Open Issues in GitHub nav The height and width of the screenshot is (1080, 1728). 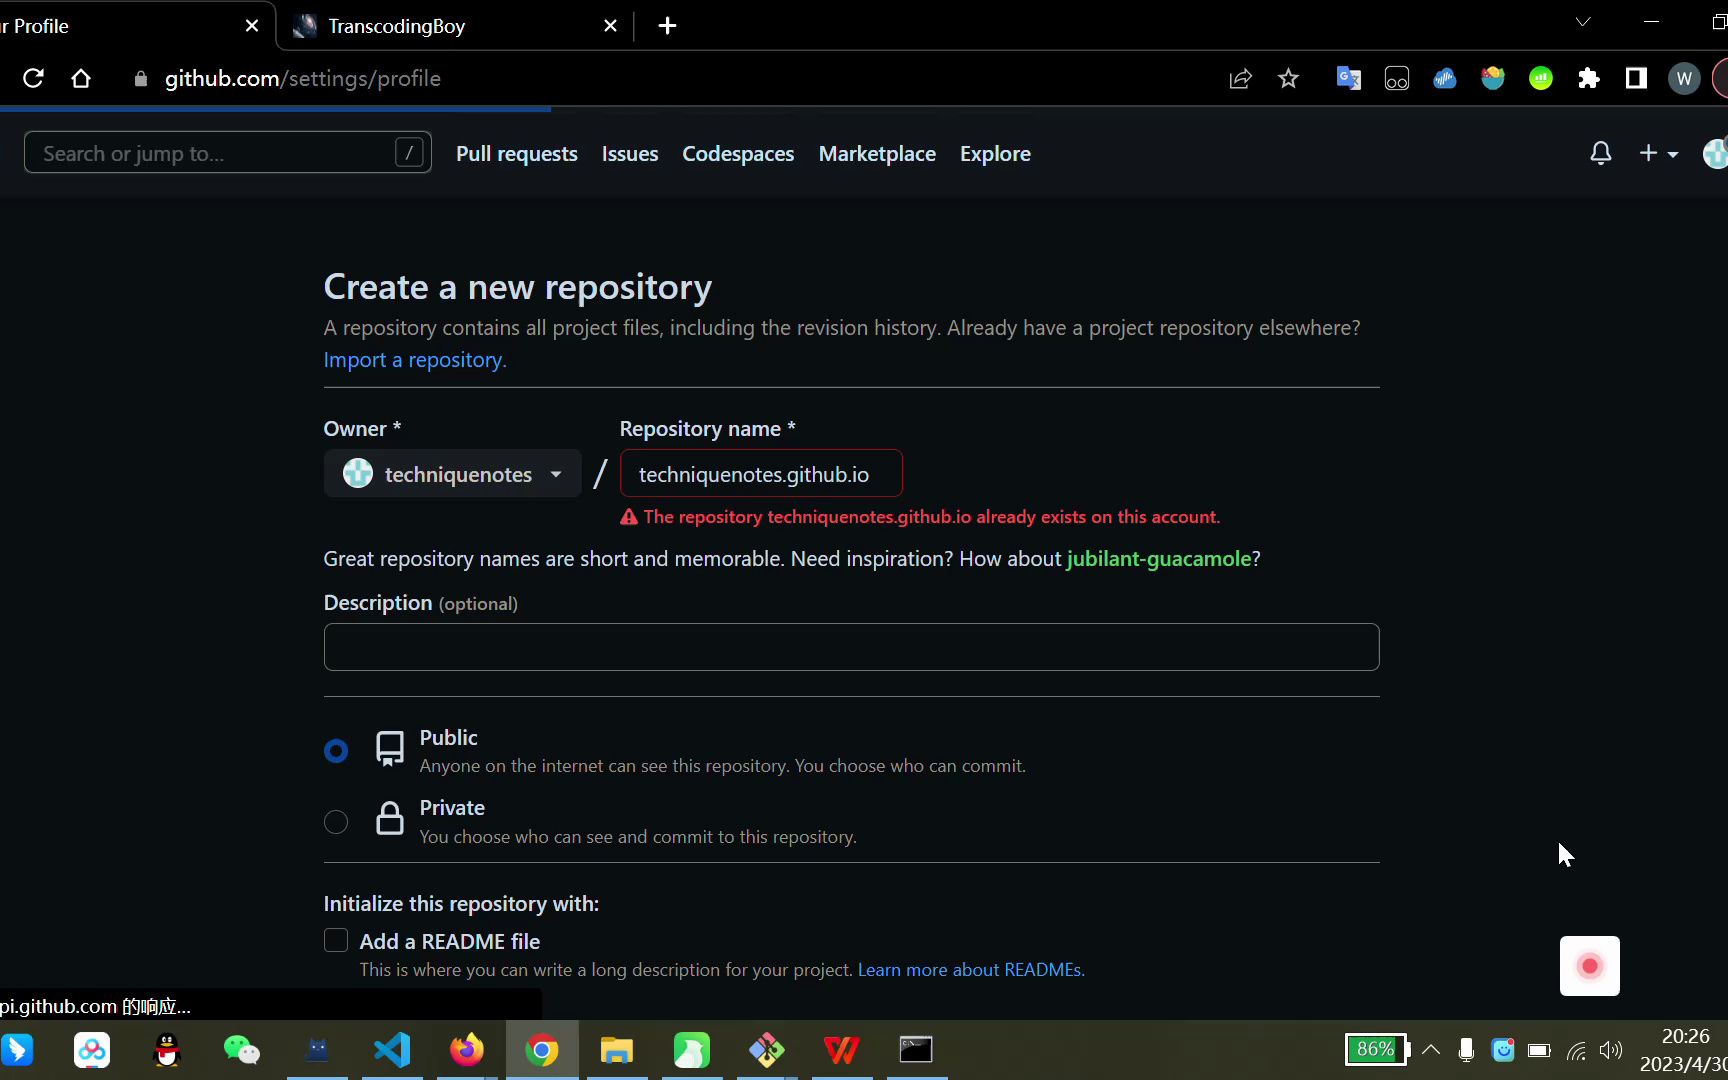(x=630, y=153)
